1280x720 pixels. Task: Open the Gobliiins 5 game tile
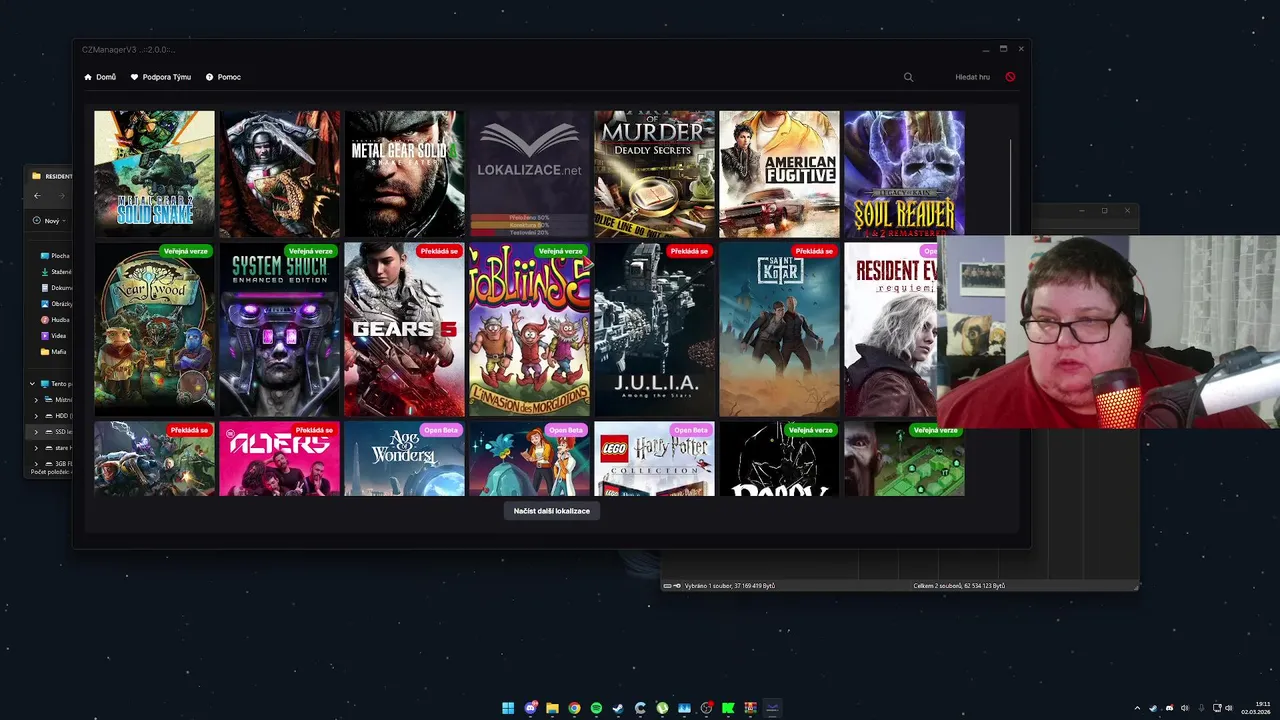529,330
